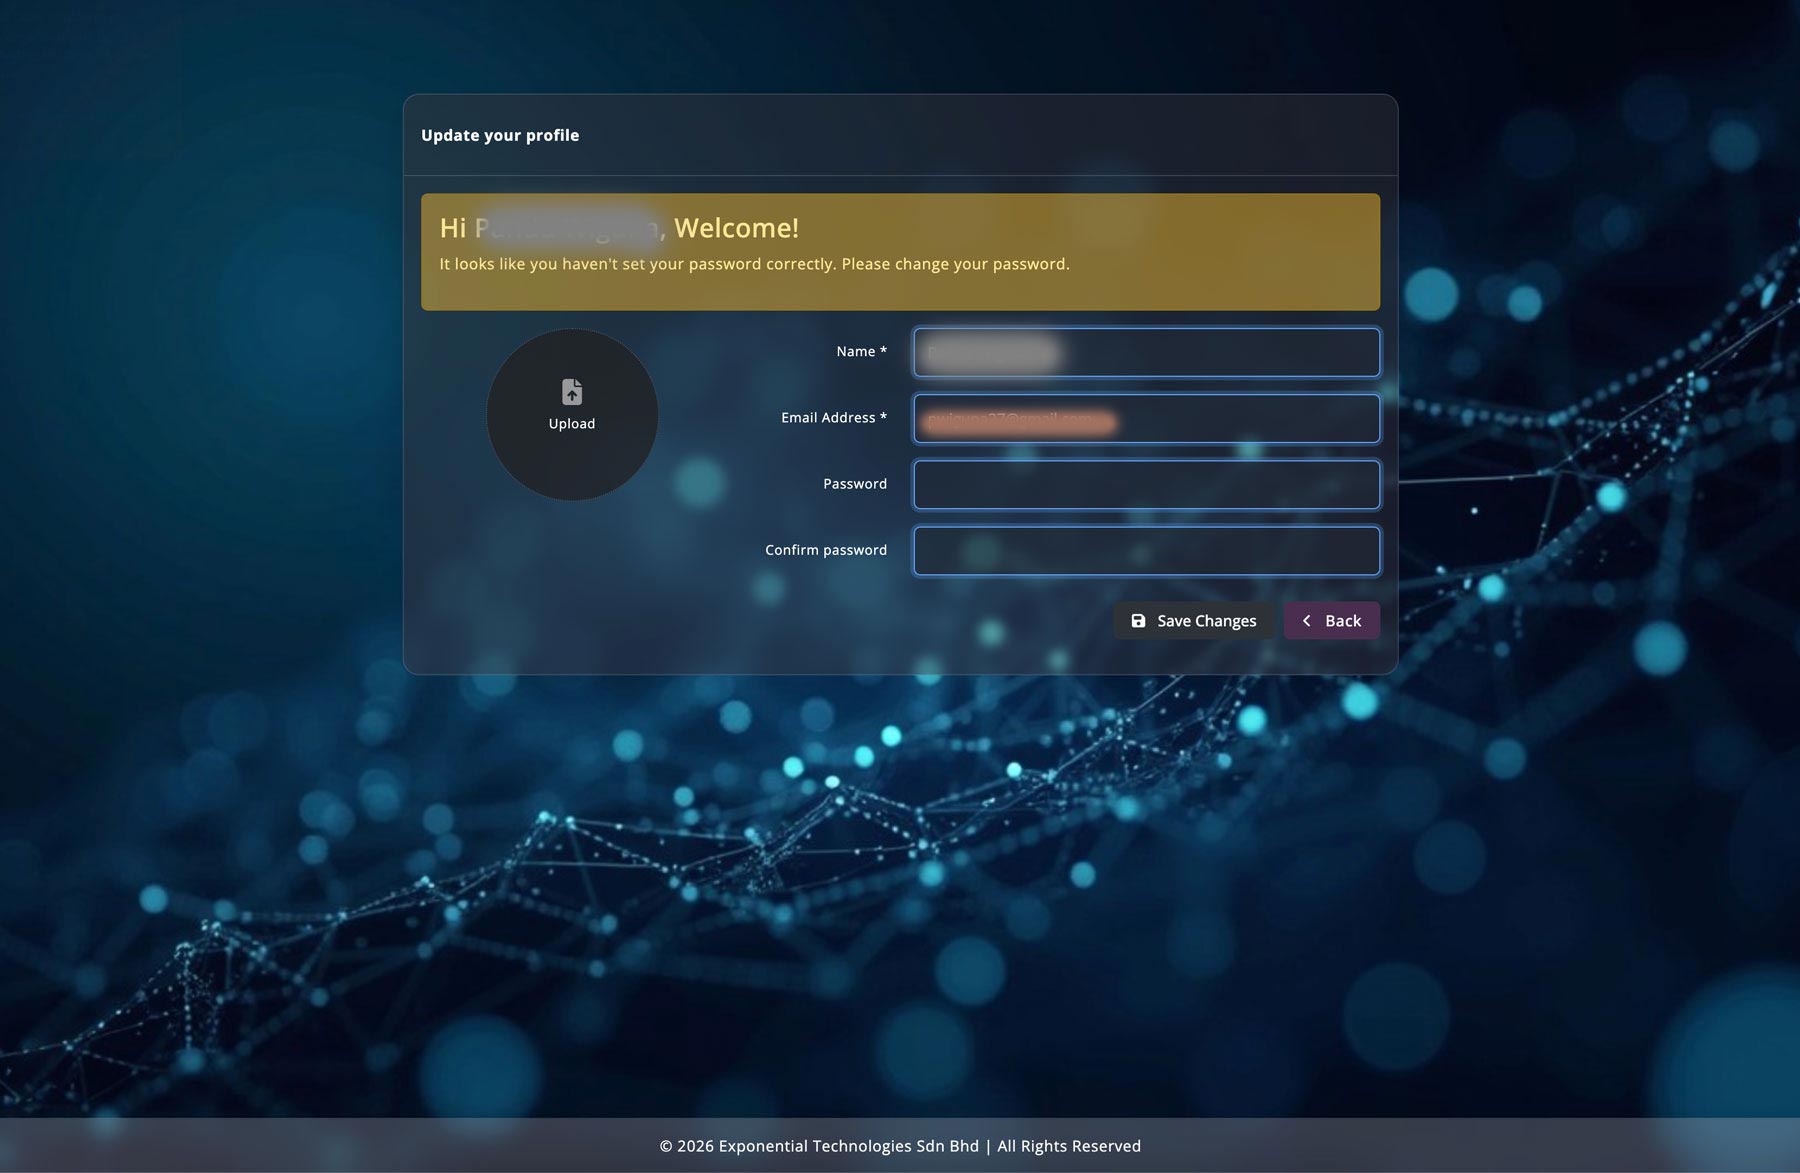The image size is (1800, 1173).
Task: Click the file upload arrow icon
Action: (x=571, y=391)
